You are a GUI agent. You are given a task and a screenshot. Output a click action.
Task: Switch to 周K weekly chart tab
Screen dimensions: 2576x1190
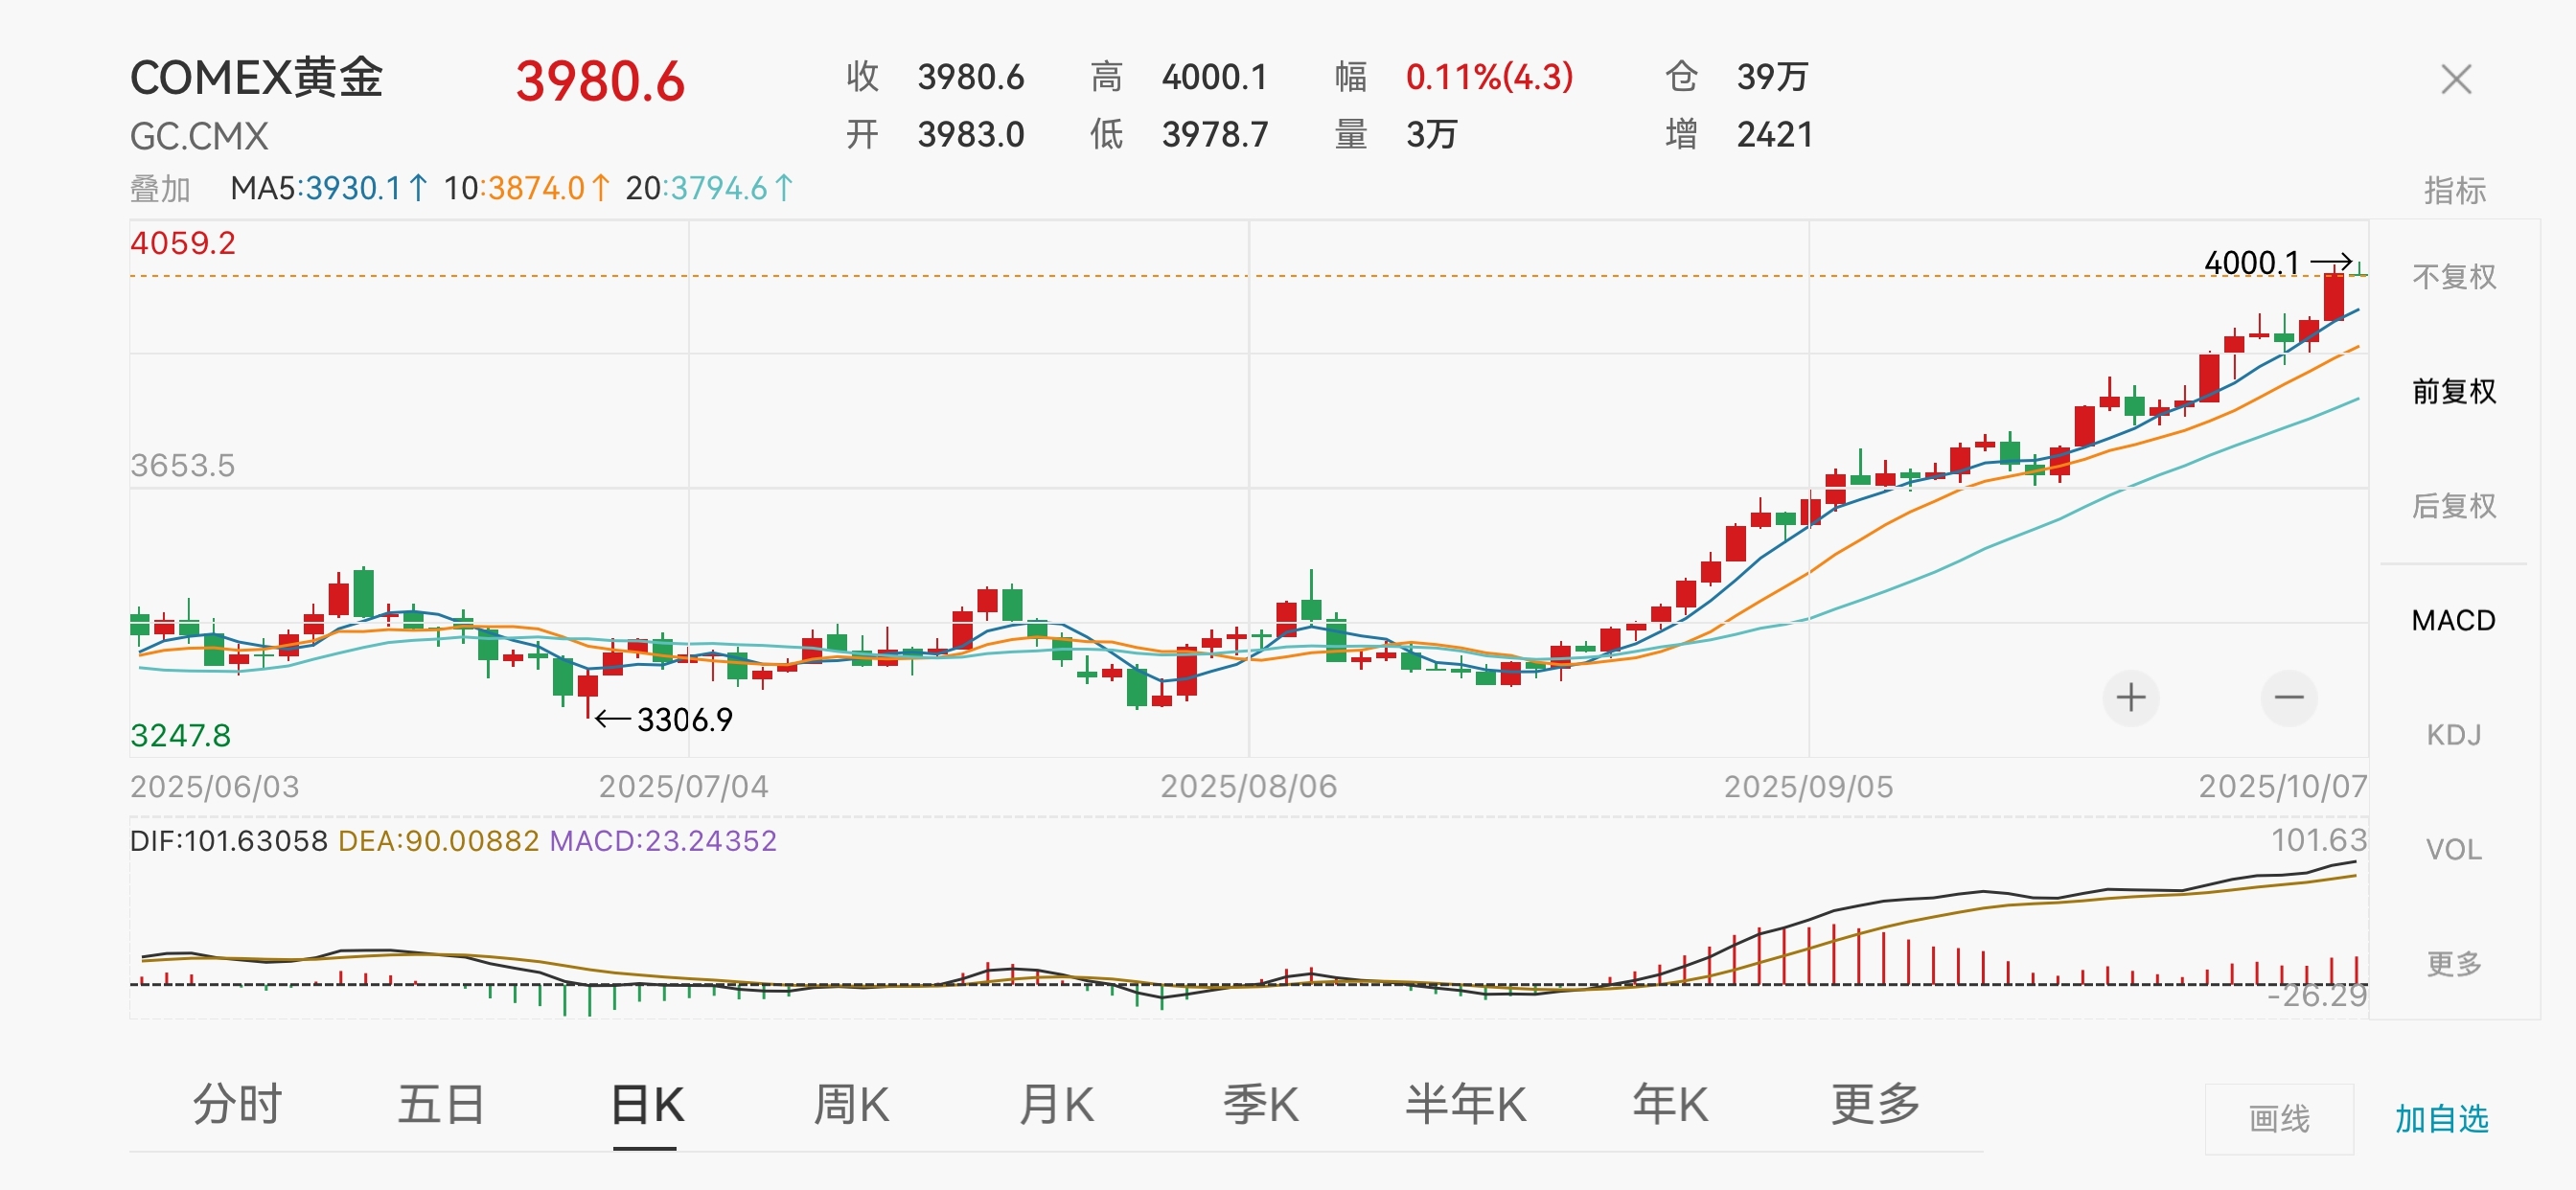[x=851, y=1105]
